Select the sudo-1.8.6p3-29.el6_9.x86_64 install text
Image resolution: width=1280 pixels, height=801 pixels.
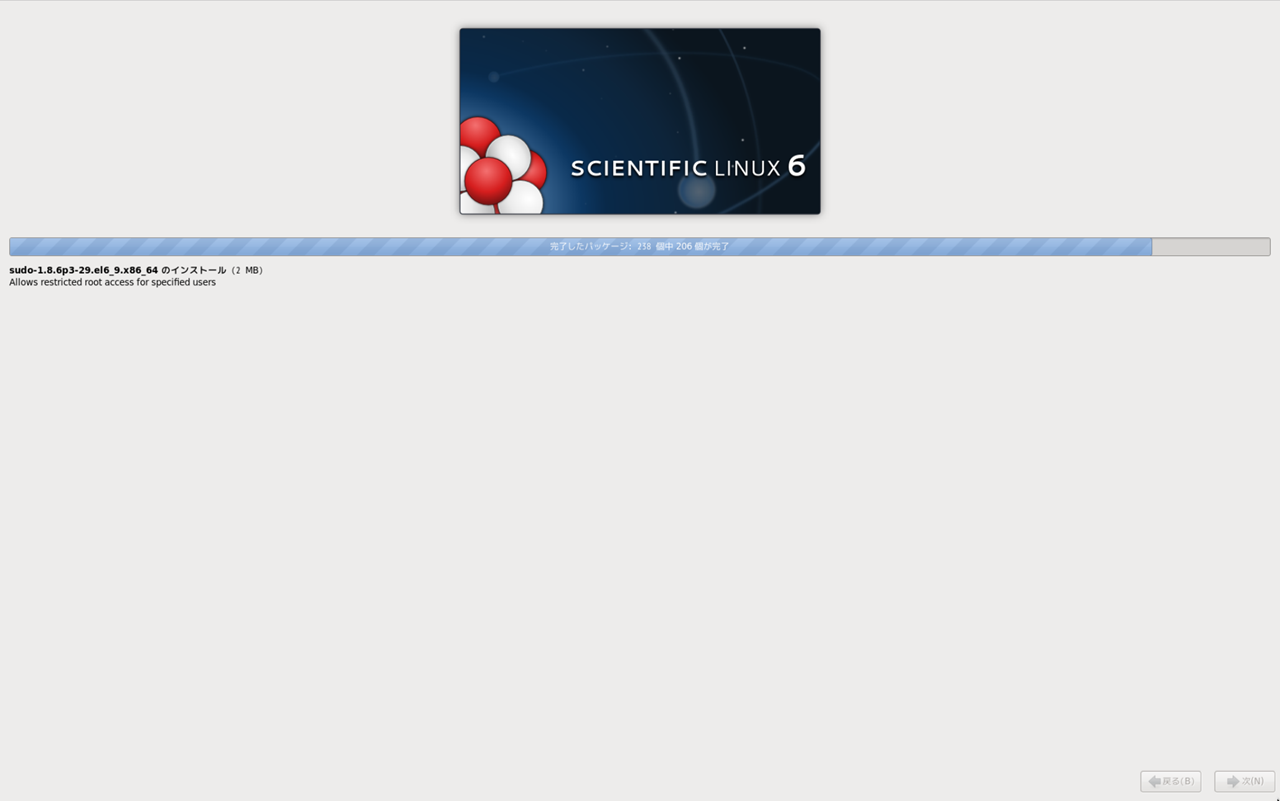coord(136,270)
